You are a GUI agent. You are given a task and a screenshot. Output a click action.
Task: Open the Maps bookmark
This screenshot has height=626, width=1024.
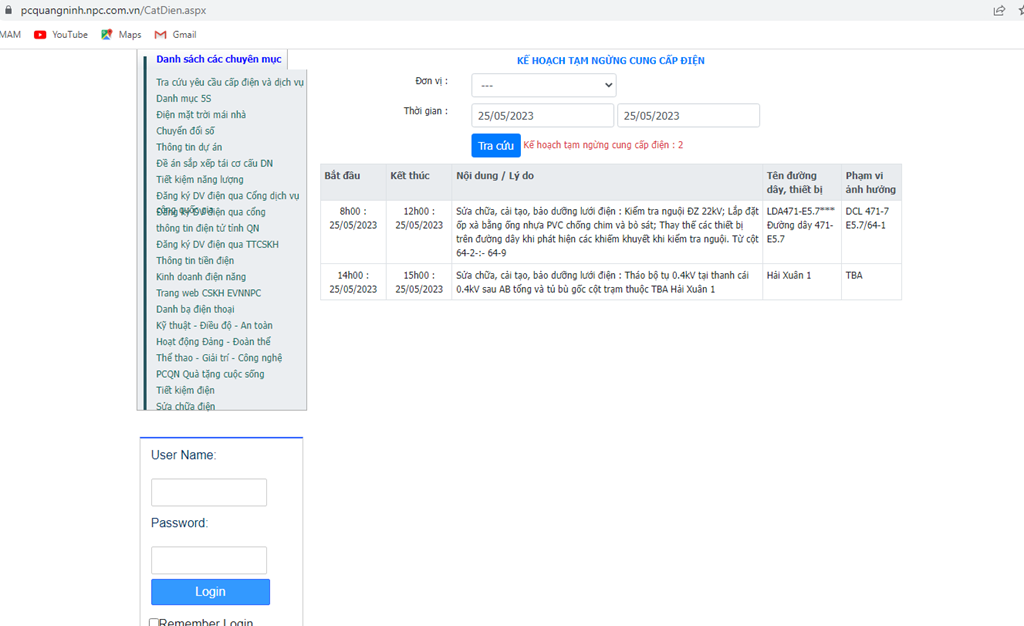point(121,34)
